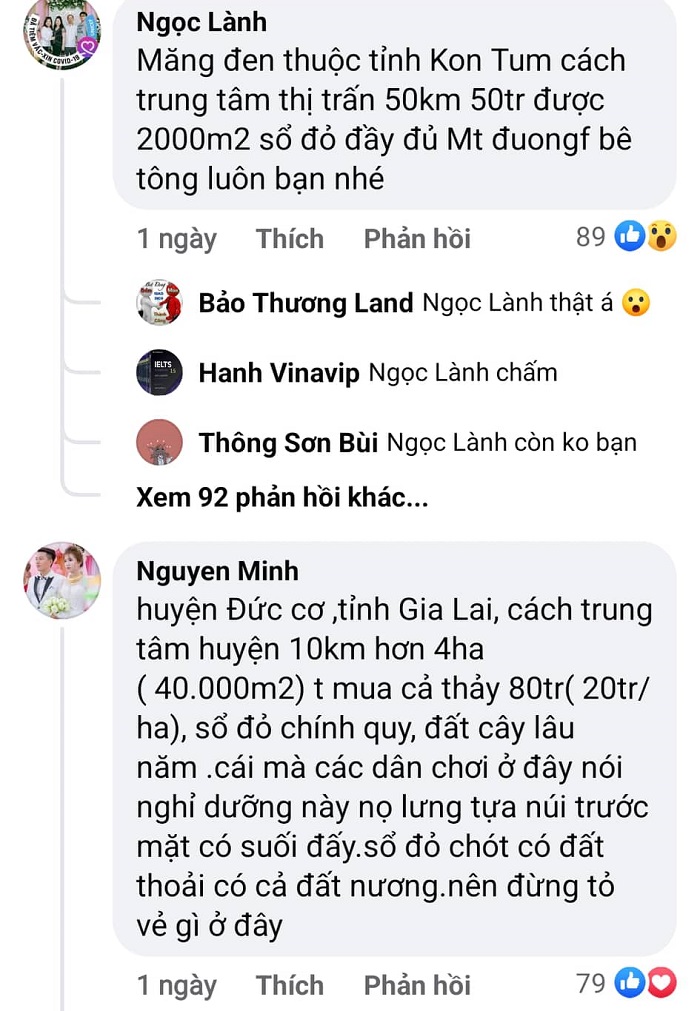
Task: Open Nguyen Minh's profile name link
Action: tap(218, 571)
